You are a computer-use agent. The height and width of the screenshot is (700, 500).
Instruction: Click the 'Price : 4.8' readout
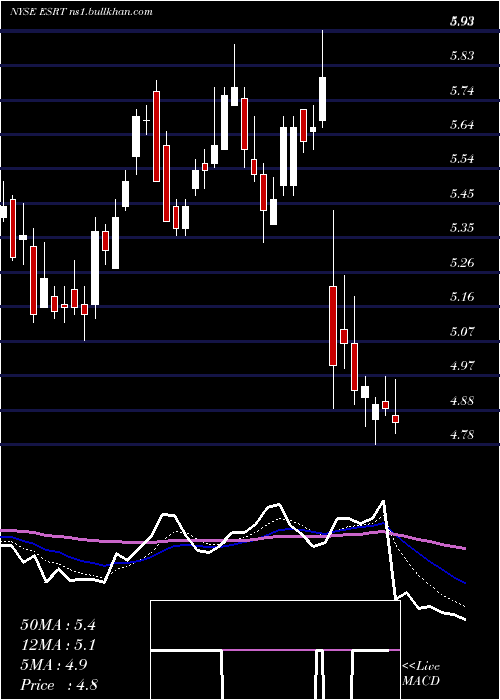coord(59,685)
